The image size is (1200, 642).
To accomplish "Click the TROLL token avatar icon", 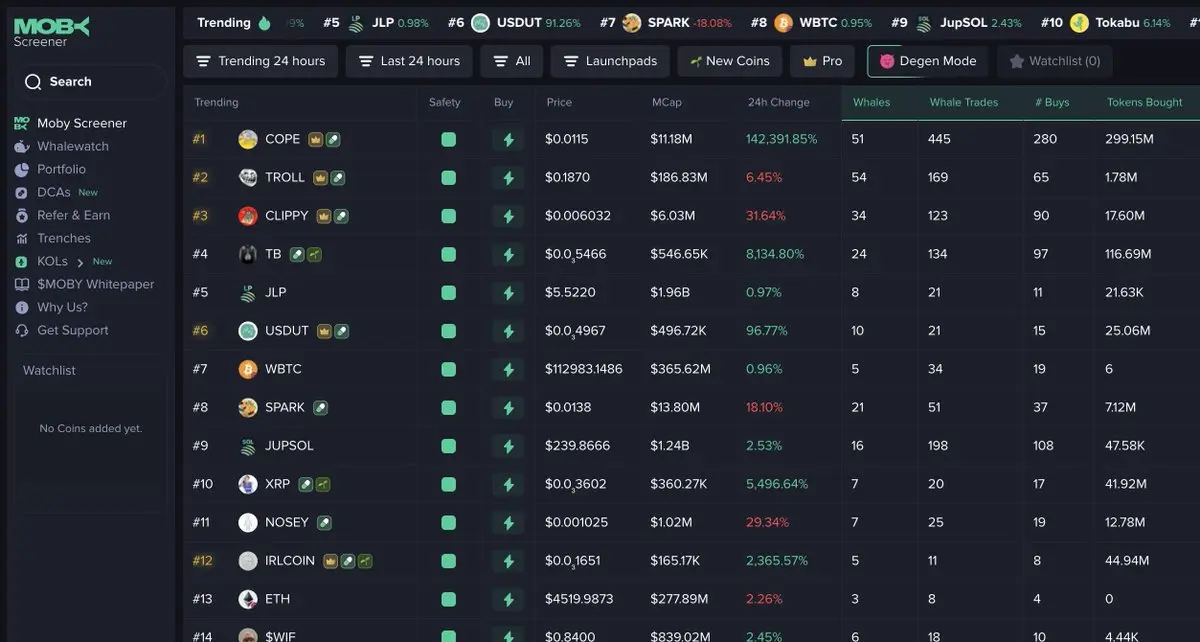I will pyautogui.click(x=248, y=178).
